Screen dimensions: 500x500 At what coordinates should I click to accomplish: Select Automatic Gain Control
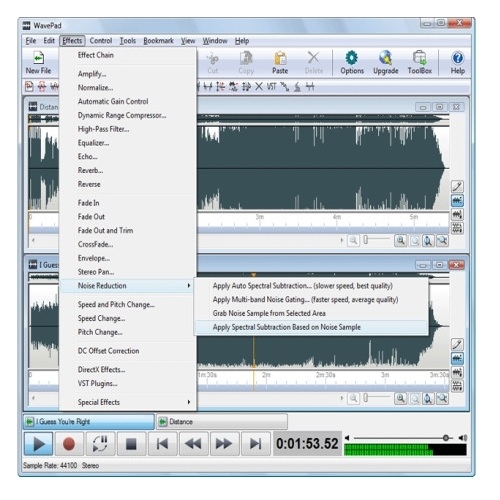click(x=128, y=101)
